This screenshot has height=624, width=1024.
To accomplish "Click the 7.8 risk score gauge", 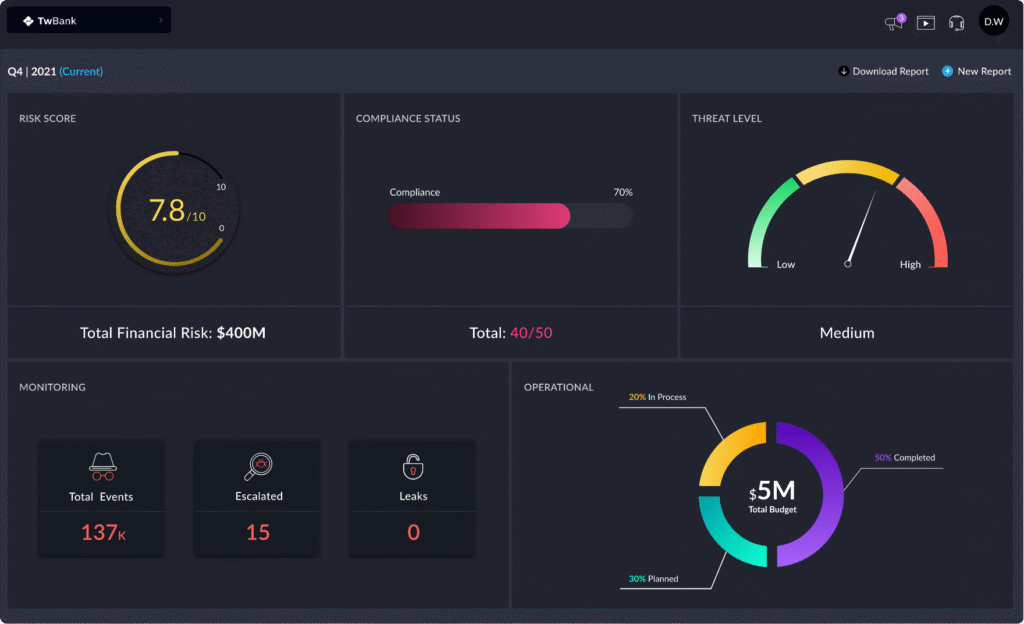I will click(168, 211).
